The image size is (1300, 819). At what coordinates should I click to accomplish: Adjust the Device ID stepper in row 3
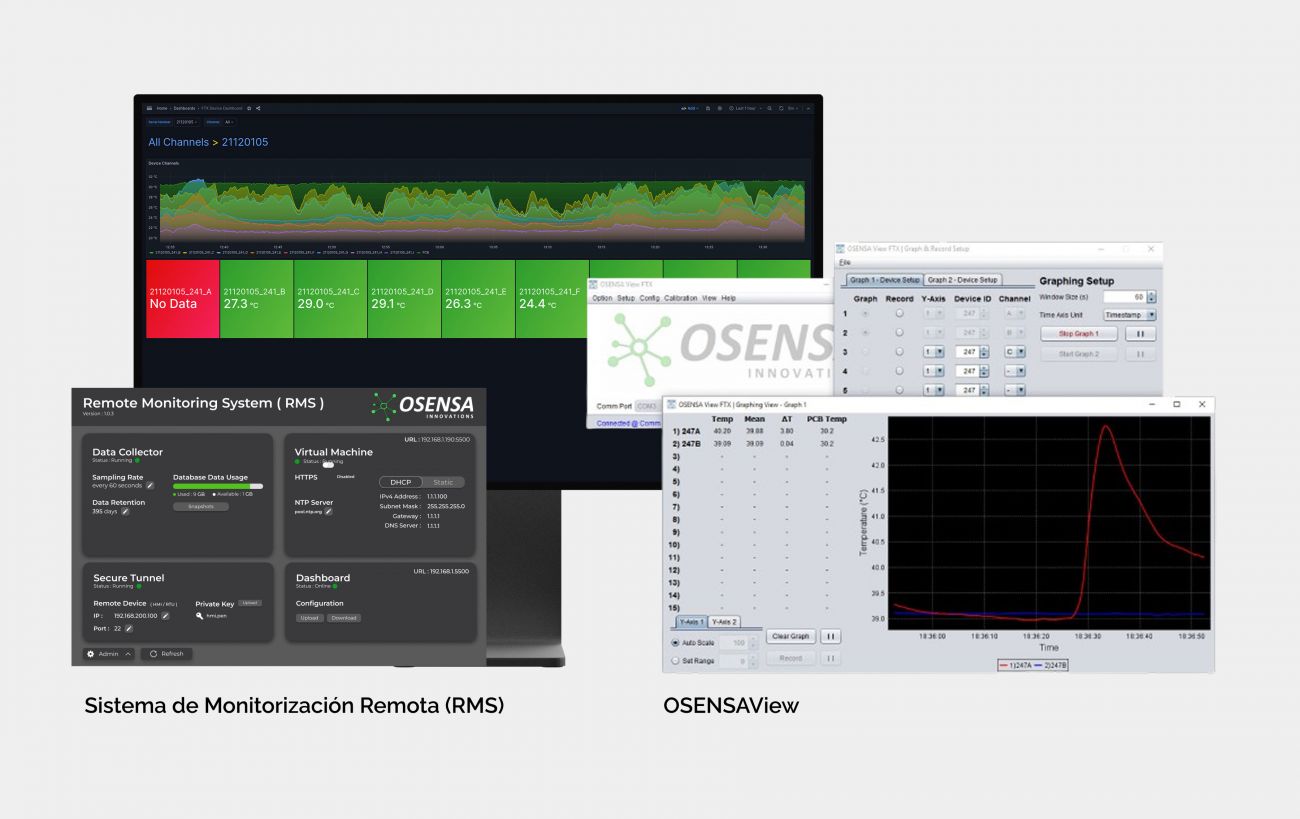[x=984, y=352]
